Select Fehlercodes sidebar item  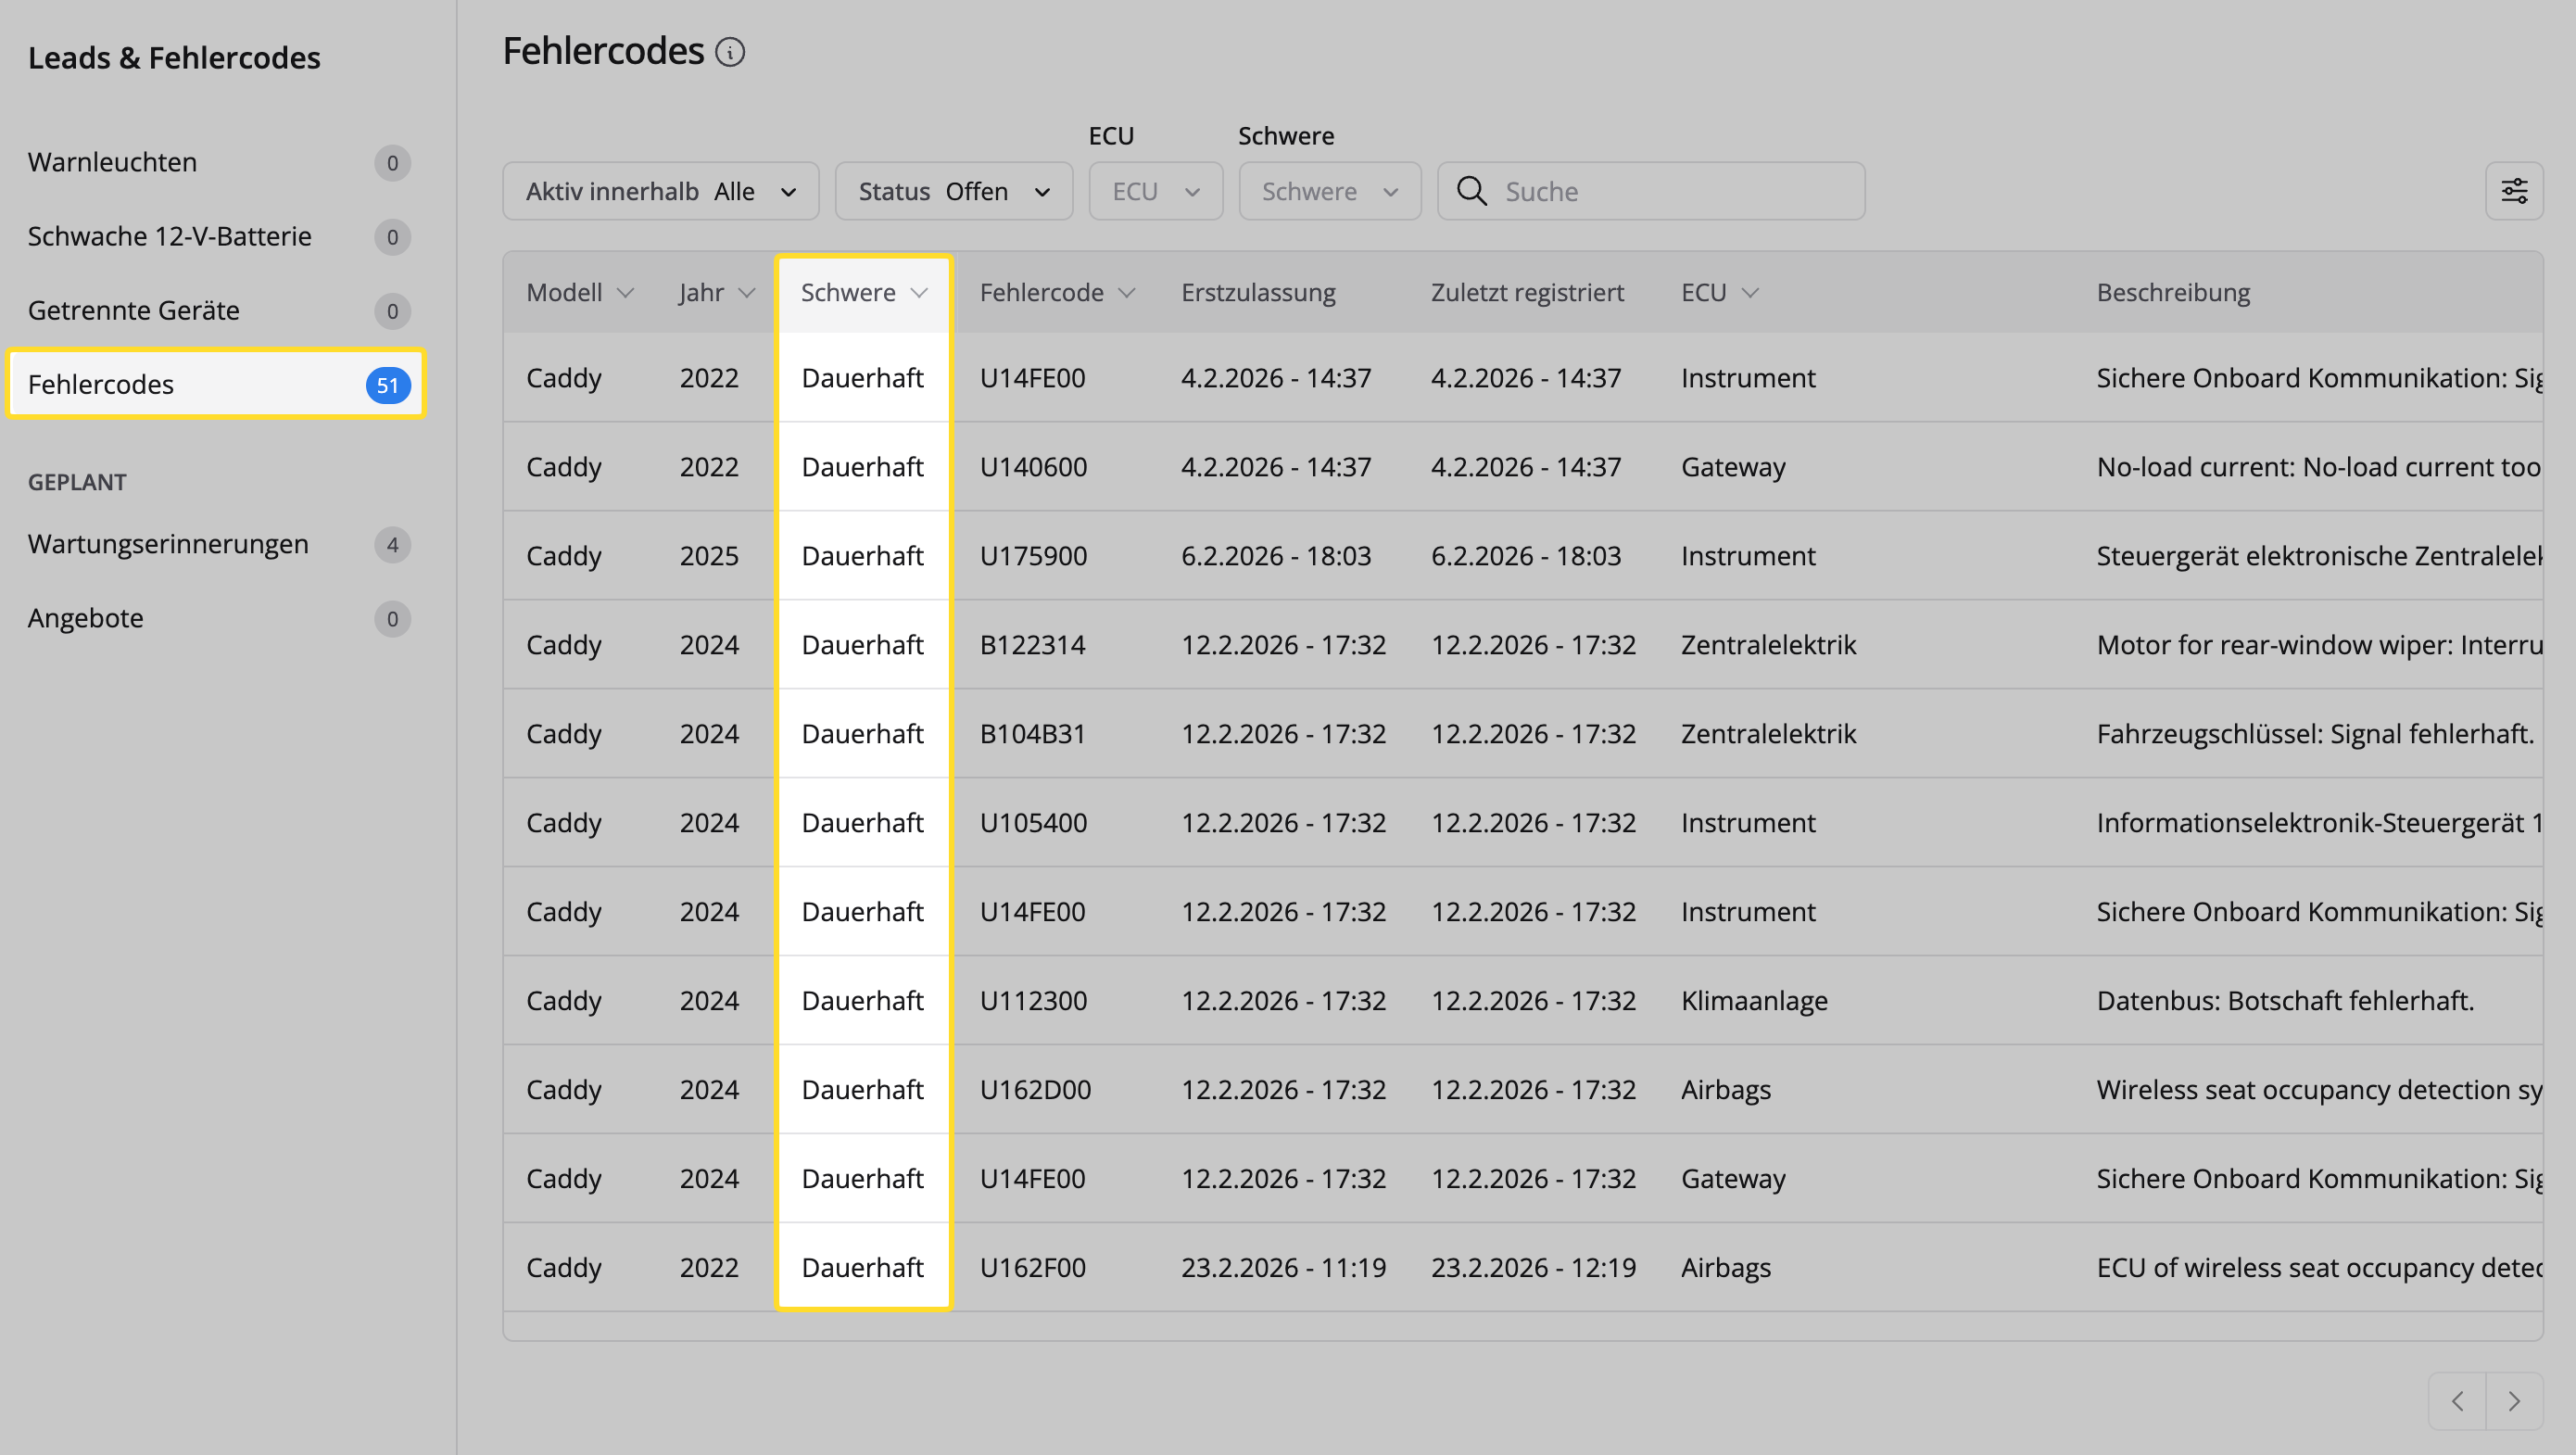(216, 384)
